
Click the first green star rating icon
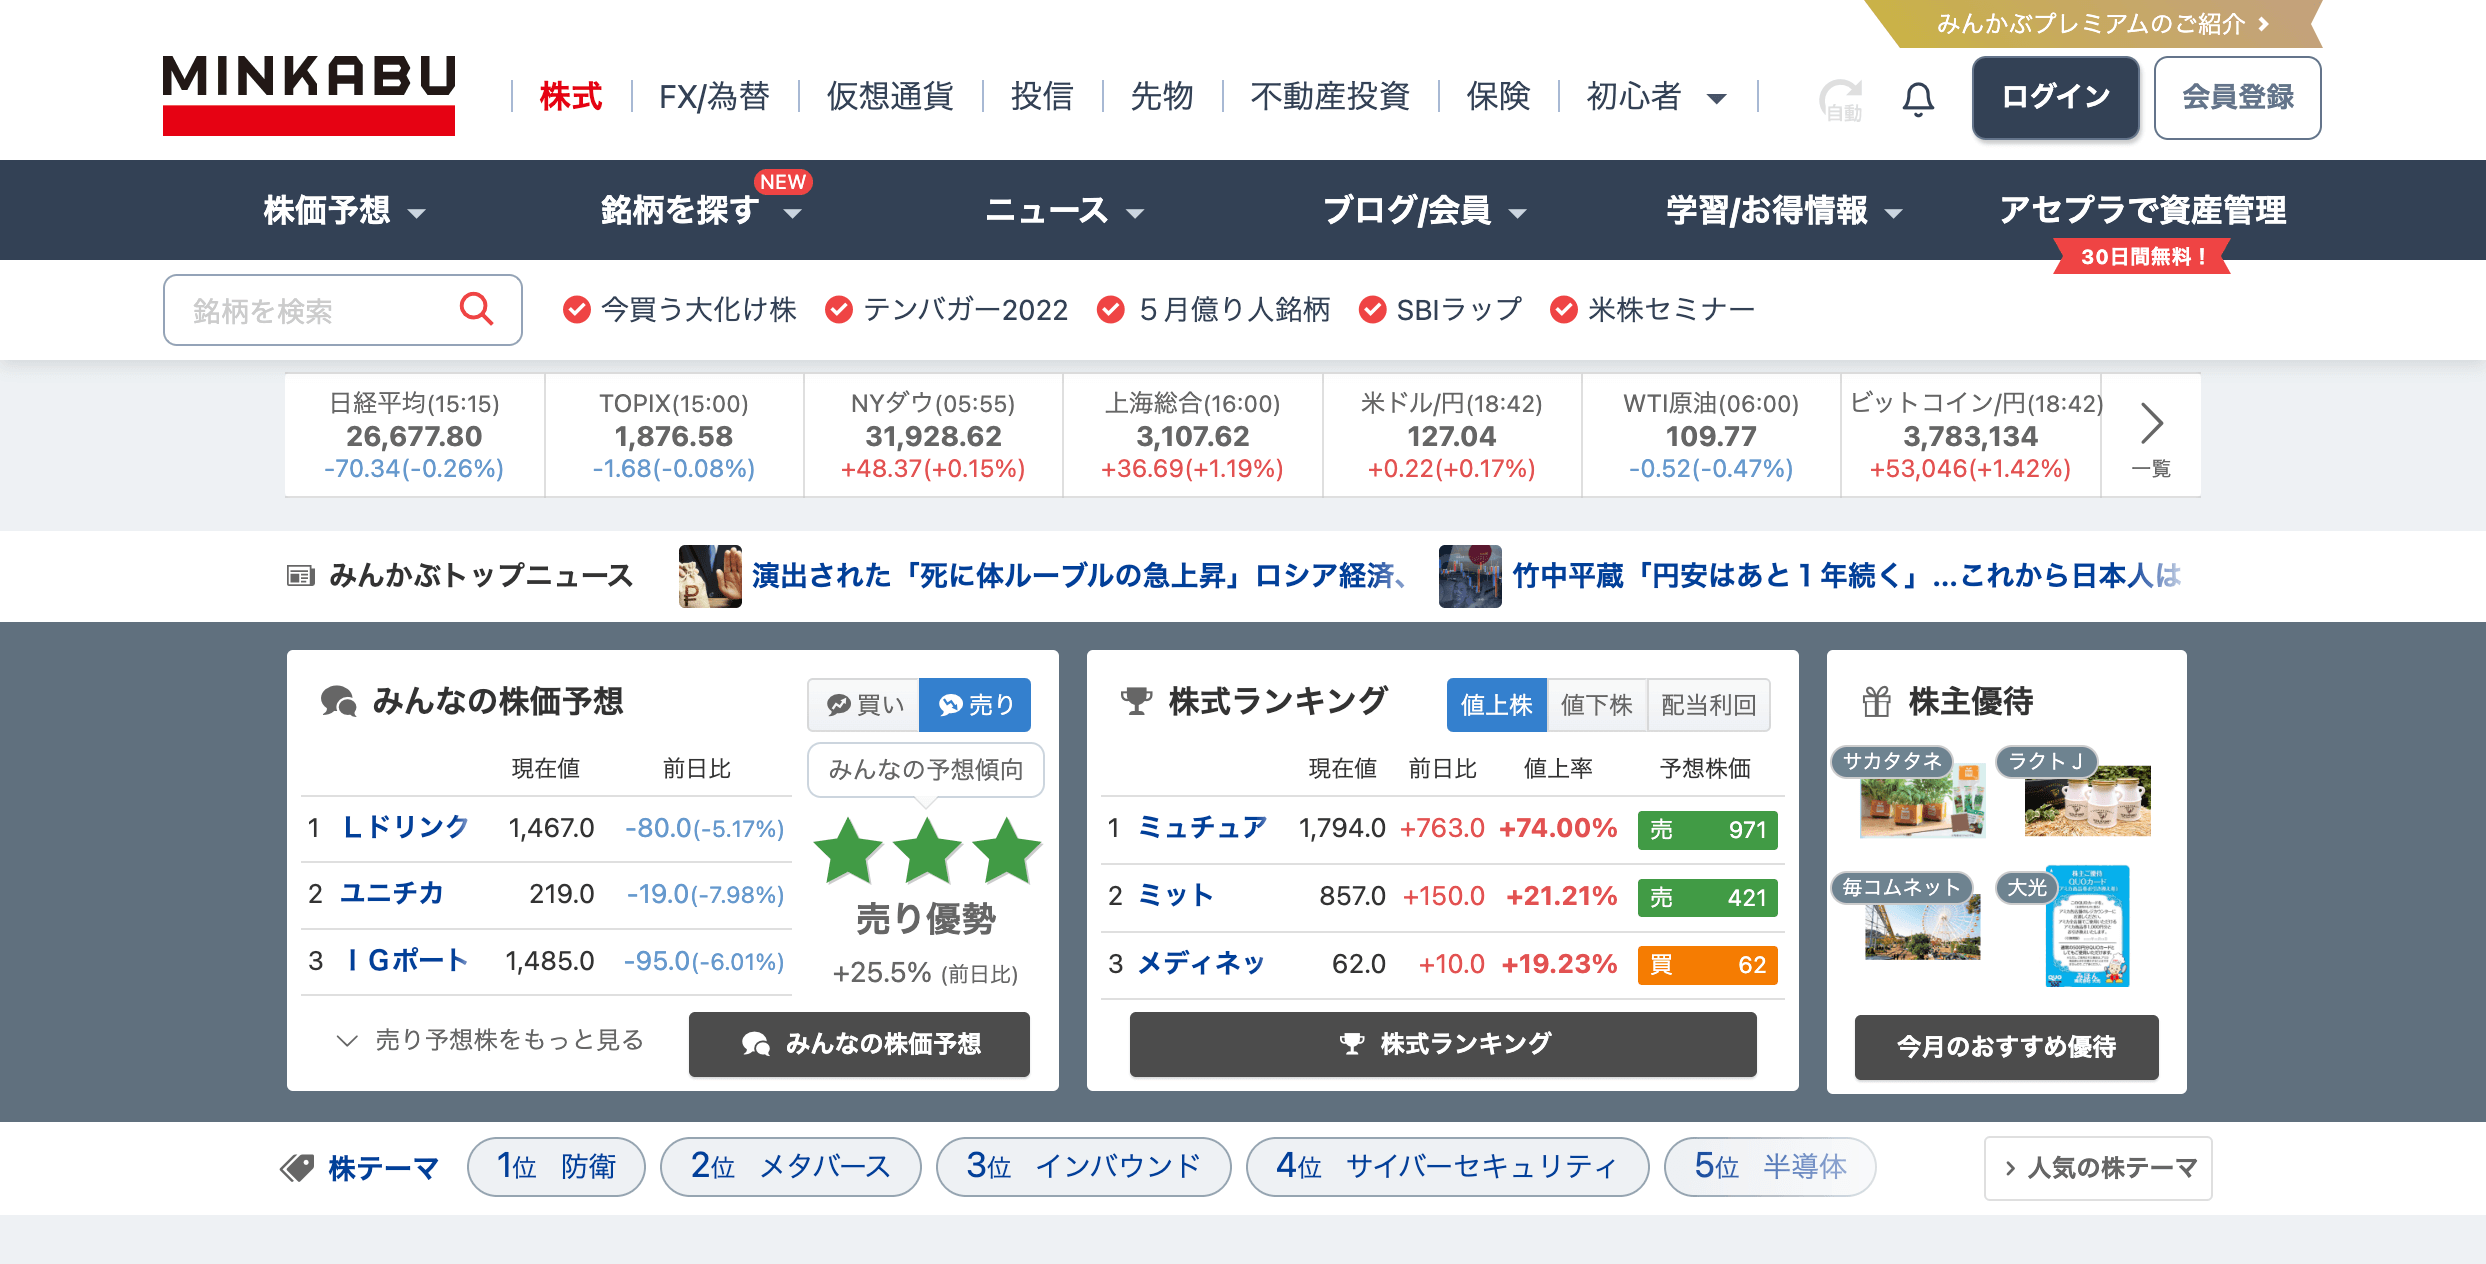point(848,850)
